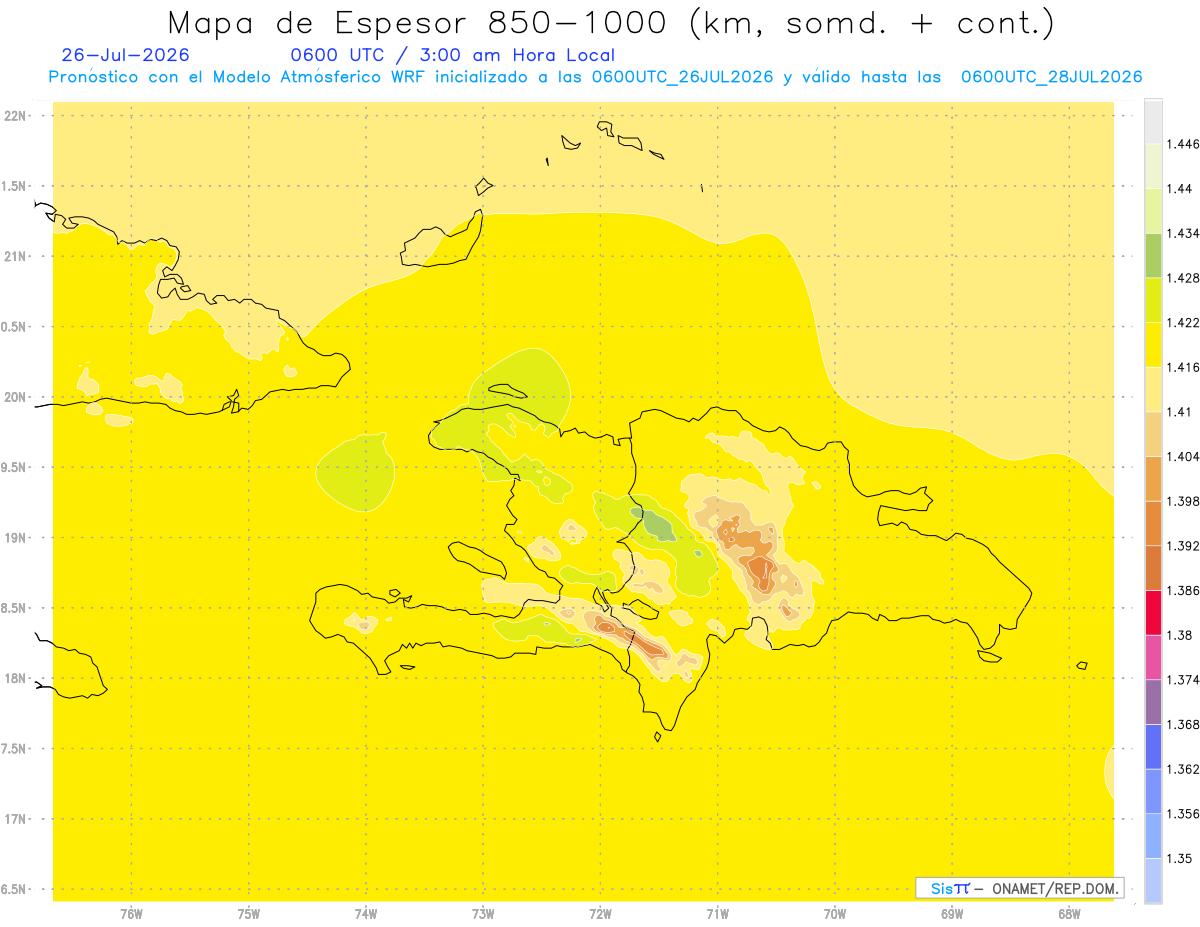This screenshot has width=1200, height=927.
Task: Click the dark orange legend swatch between 1.386 and 1.392
Action: pos(1153,568)
